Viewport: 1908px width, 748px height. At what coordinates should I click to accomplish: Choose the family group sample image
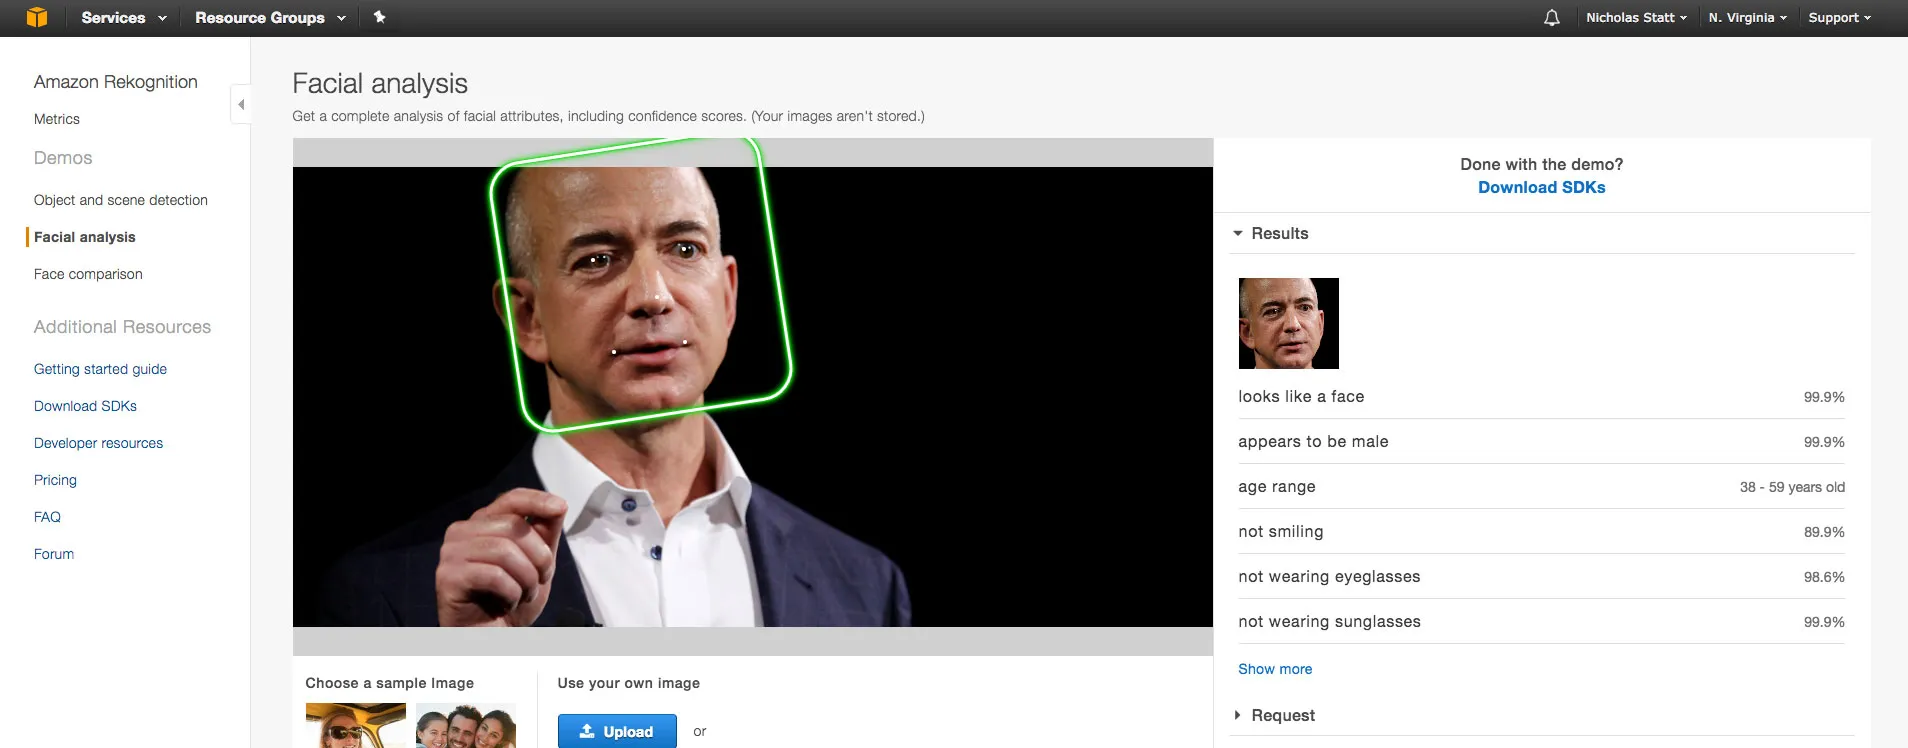(465, 726)
